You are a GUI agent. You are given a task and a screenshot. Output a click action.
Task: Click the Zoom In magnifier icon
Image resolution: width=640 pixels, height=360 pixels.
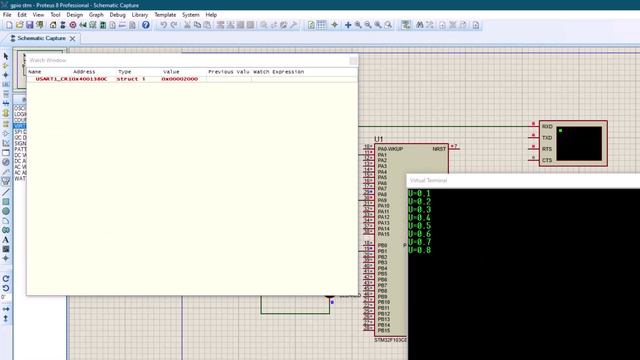pyautogui.click(x=358, y=25)
